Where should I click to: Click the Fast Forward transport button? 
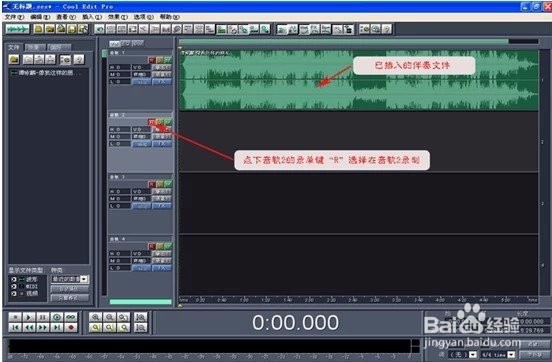click(x=43, y=328)
